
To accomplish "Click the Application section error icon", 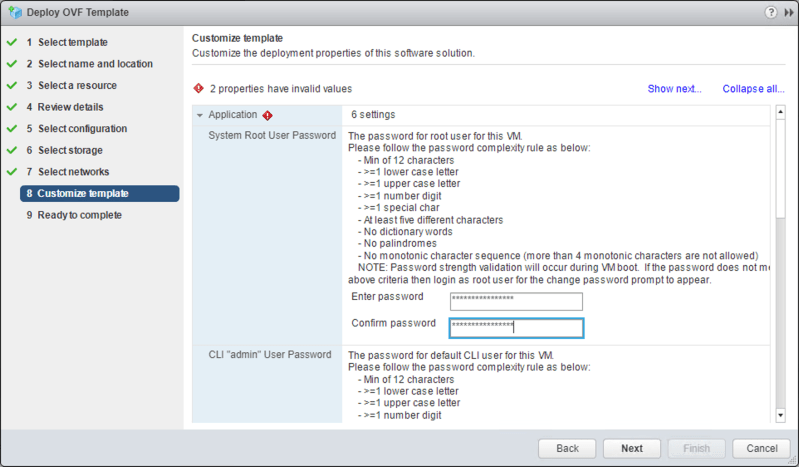I will point(268,115).
